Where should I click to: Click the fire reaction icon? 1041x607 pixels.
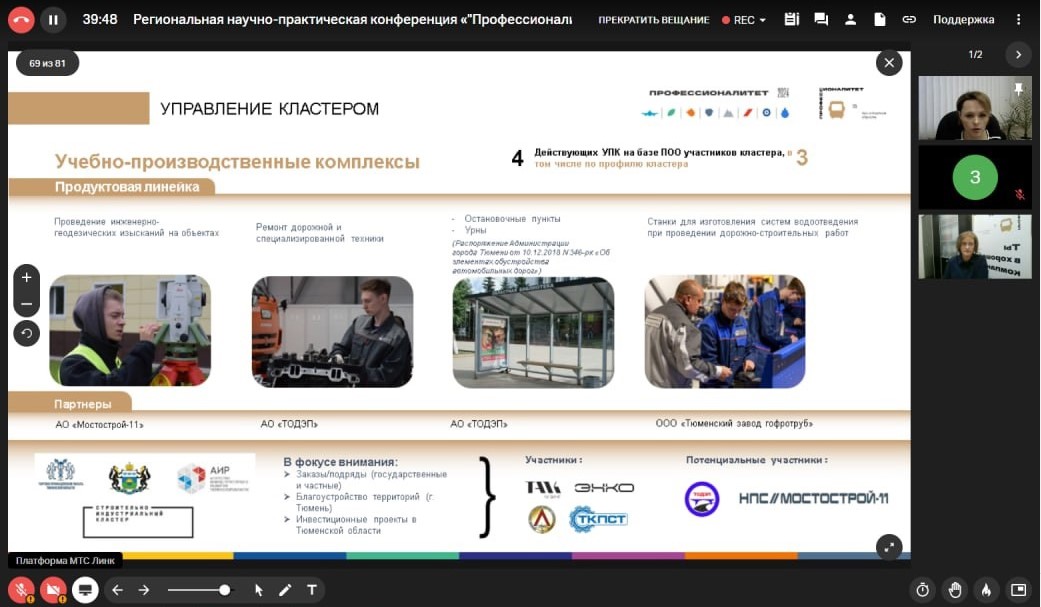pyautogui.click(x=986, y=590)
